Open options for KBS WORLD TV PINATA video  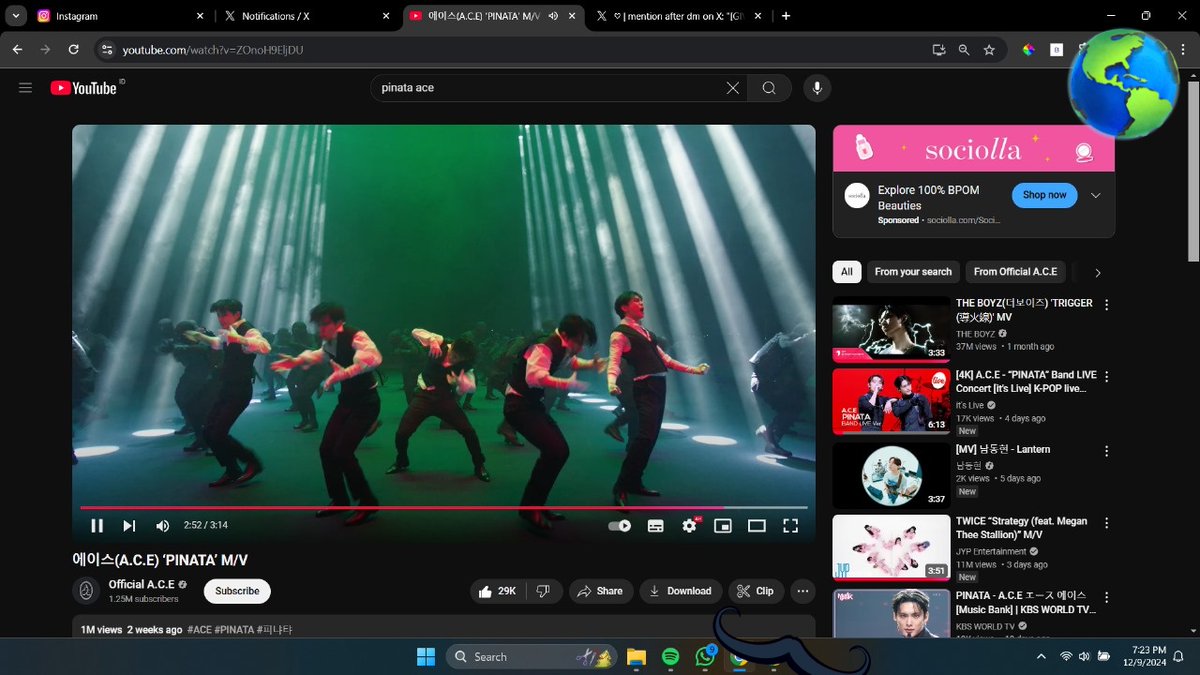click(1106, 598)
